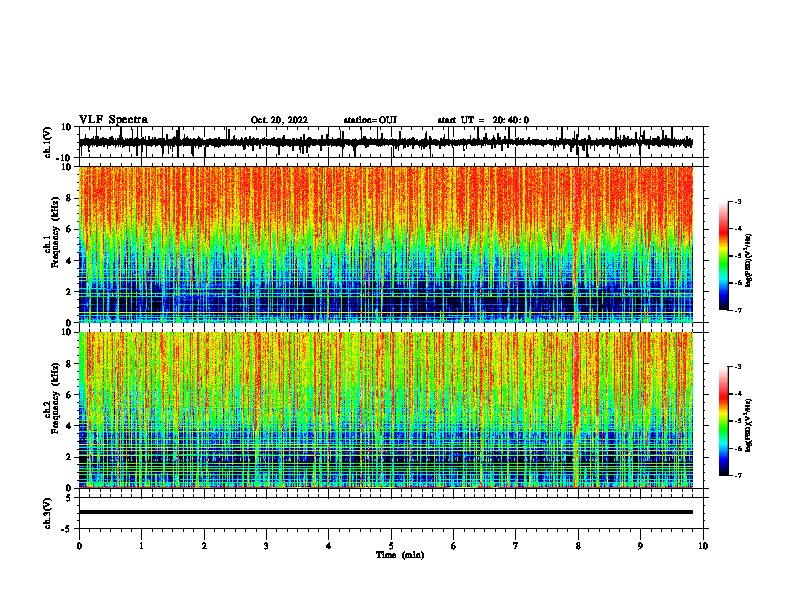Screen dimensions: 792x612
Task: Click the '6' kHz tick on ch.1 spectrogram
Action: (70, 229)
